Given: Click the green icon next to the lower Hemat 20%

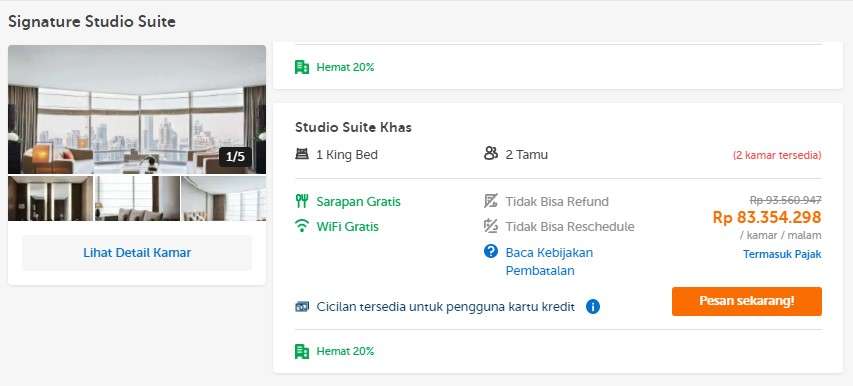Looking at the screenshot, I should pyautogui.click(x=302, y=351).
